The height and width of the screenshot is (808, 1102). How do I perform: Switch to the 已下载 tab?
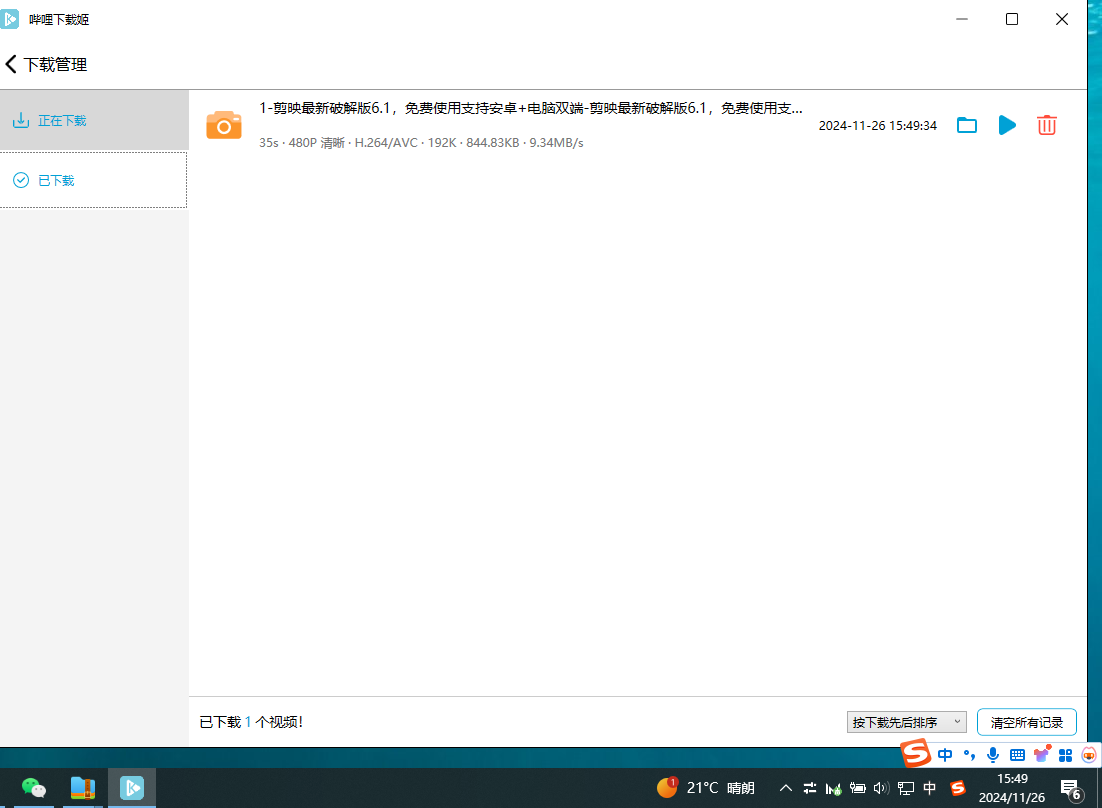(93, 181)
